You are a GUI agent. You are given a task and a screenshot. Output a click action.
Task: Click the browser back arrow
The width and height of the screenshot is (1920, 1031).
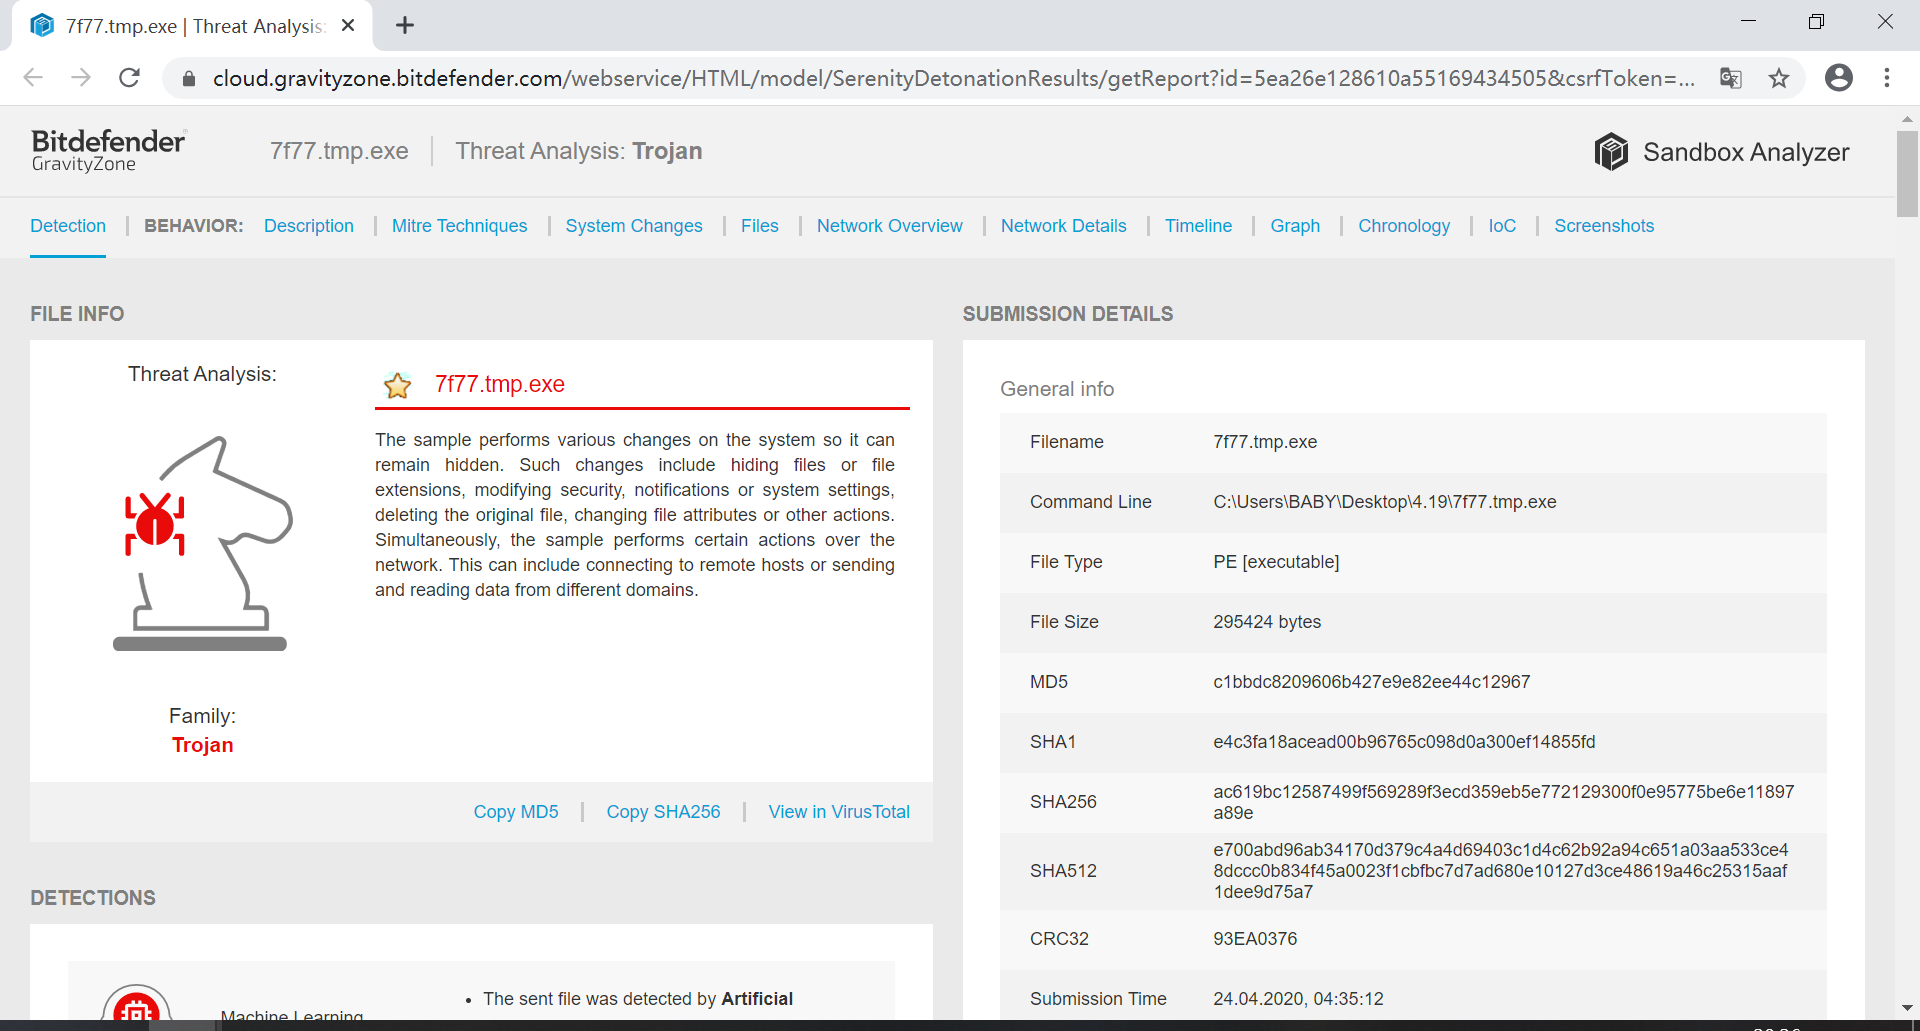[x=33, y=78]
